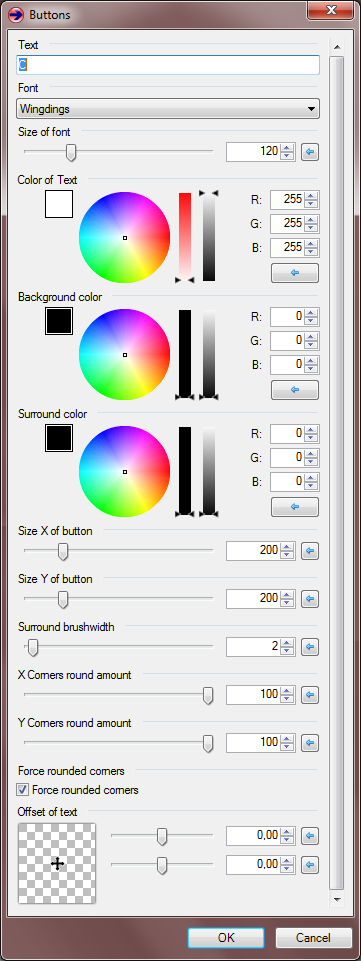Click the Size of font slider handle

(71, 152)
